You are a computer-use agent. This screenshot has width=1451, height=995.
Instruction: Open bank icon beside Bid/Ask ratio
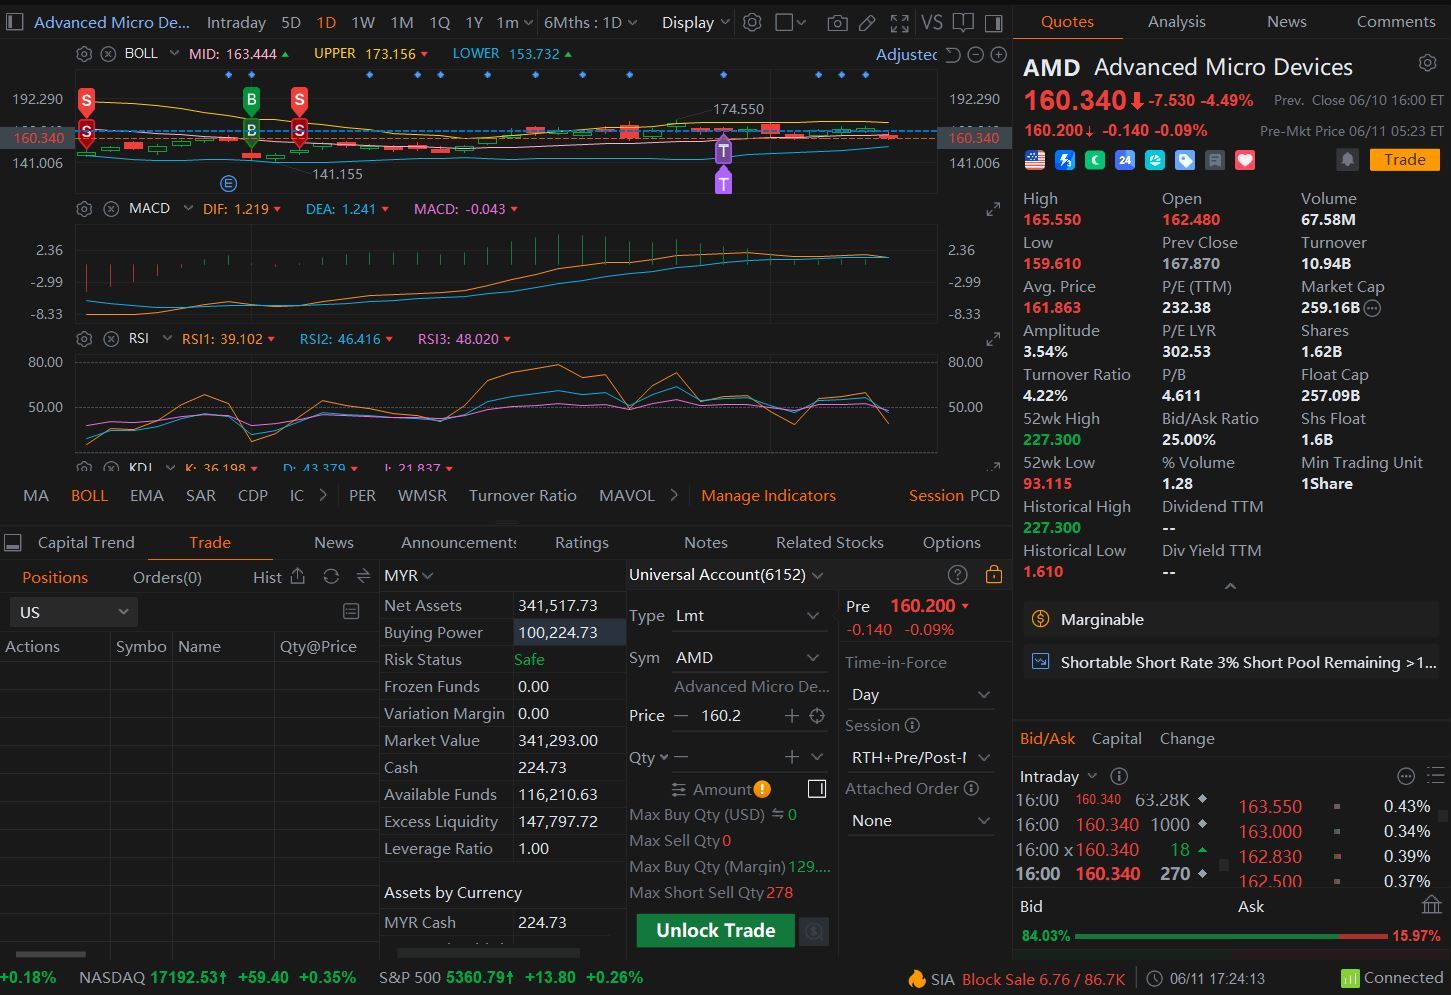pyautogui.click(x=1431, y=905)
